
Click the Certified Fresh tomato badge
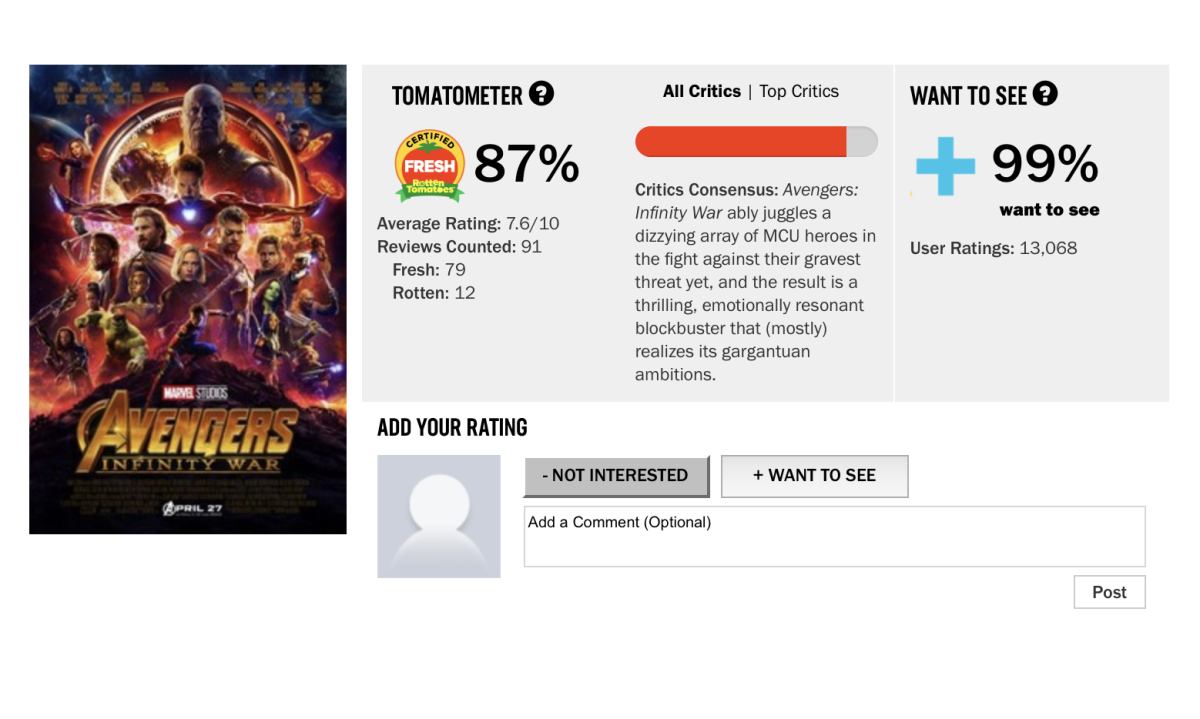coord(429,166)
